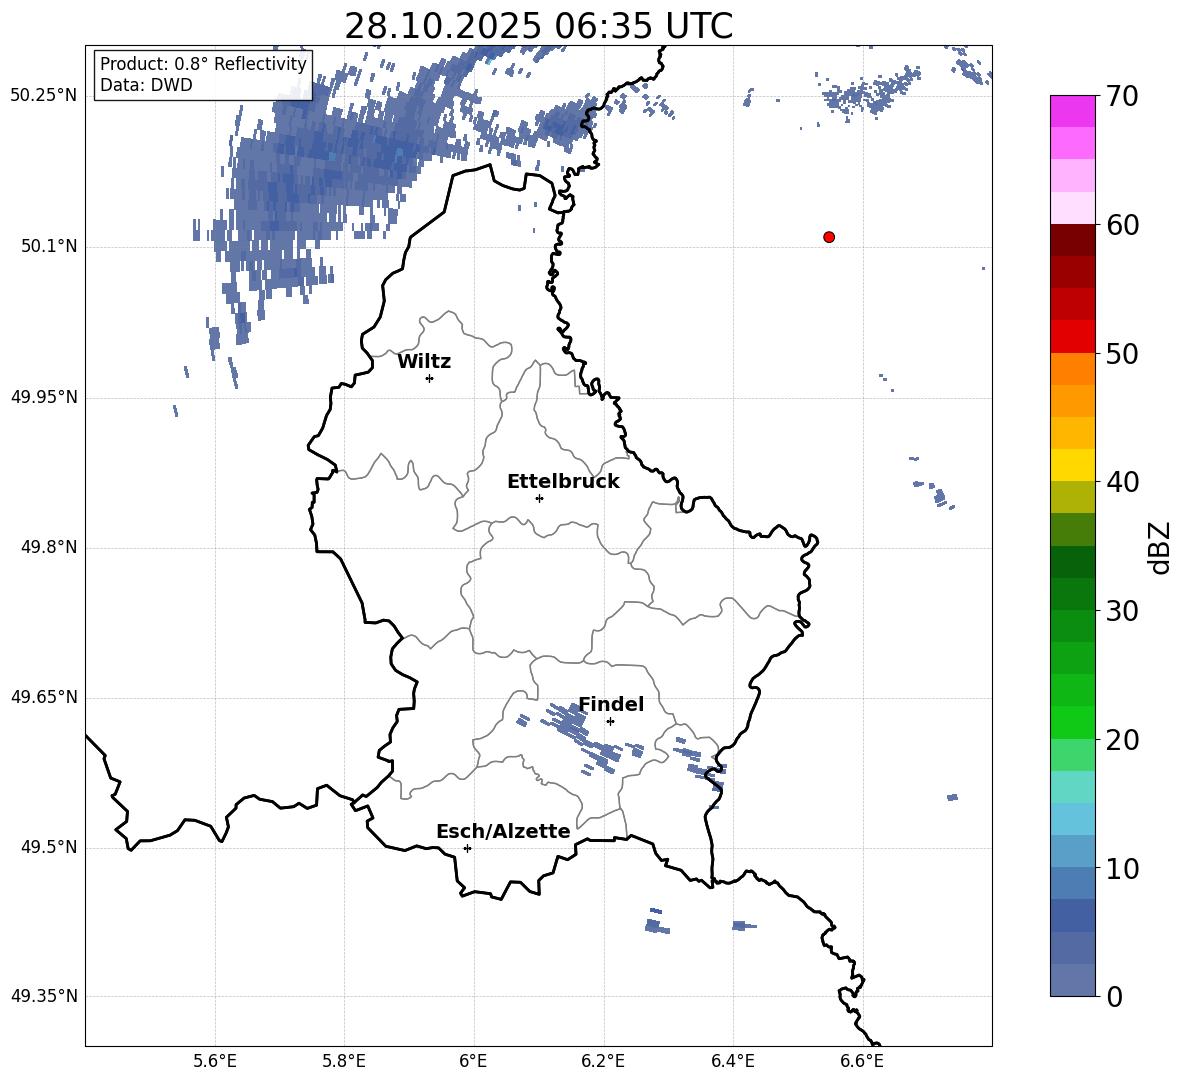Click the 49.65°N latitude tick label

coord(44,697)
